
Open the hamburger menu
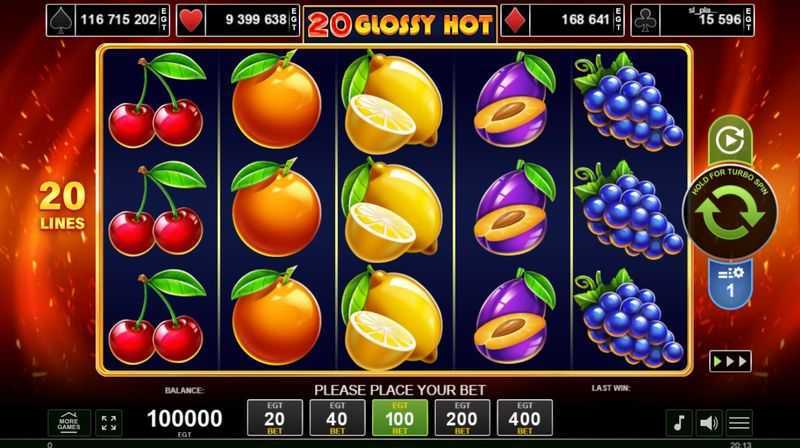(739, 423)
